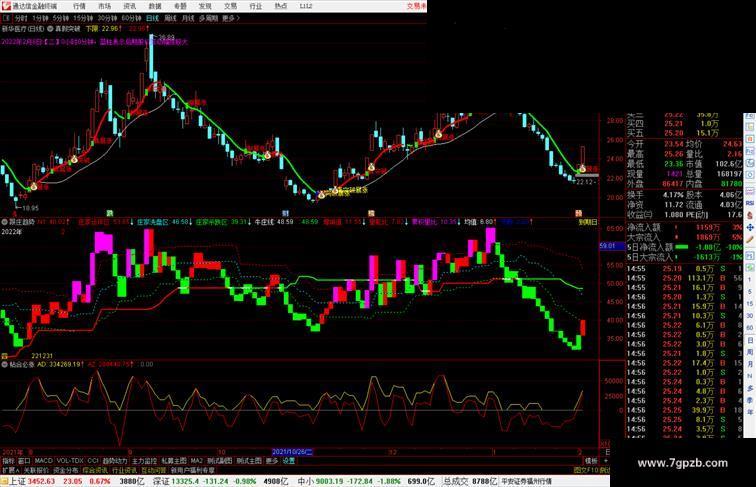Click the 月 monthly sidebar shortcut
The image size is (756, 487).
[x=750, y=364]
